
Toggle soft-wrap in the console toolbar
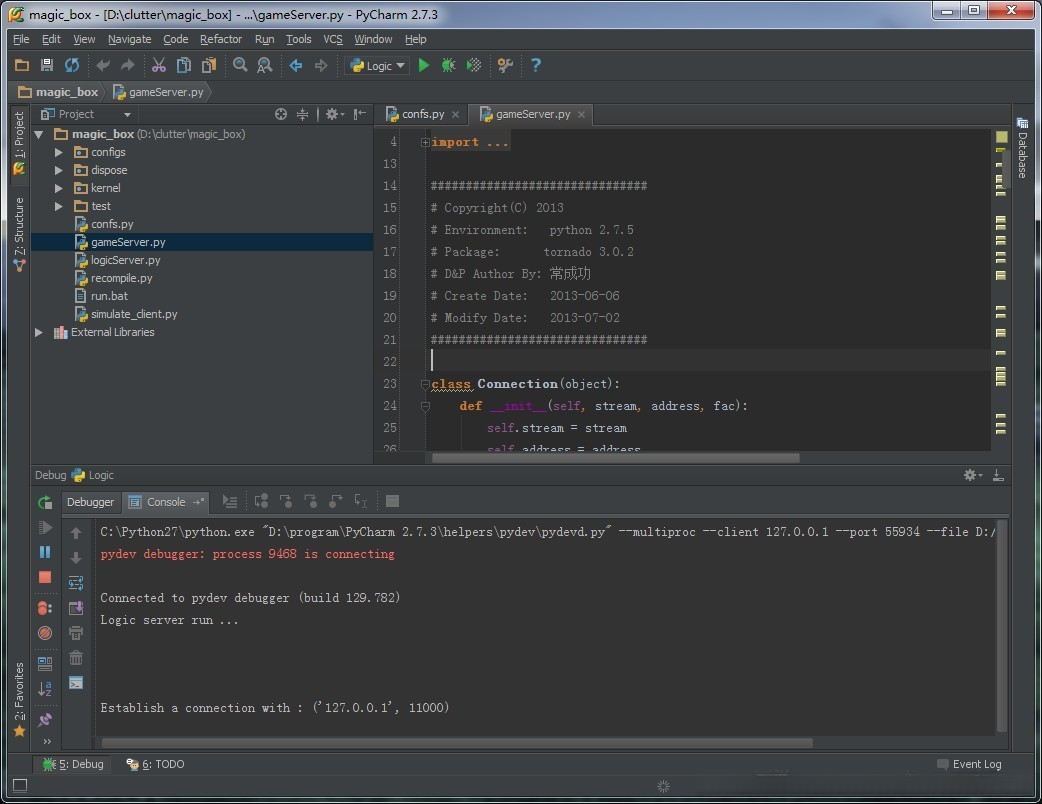pyautogui.click(x=76, y=583)
